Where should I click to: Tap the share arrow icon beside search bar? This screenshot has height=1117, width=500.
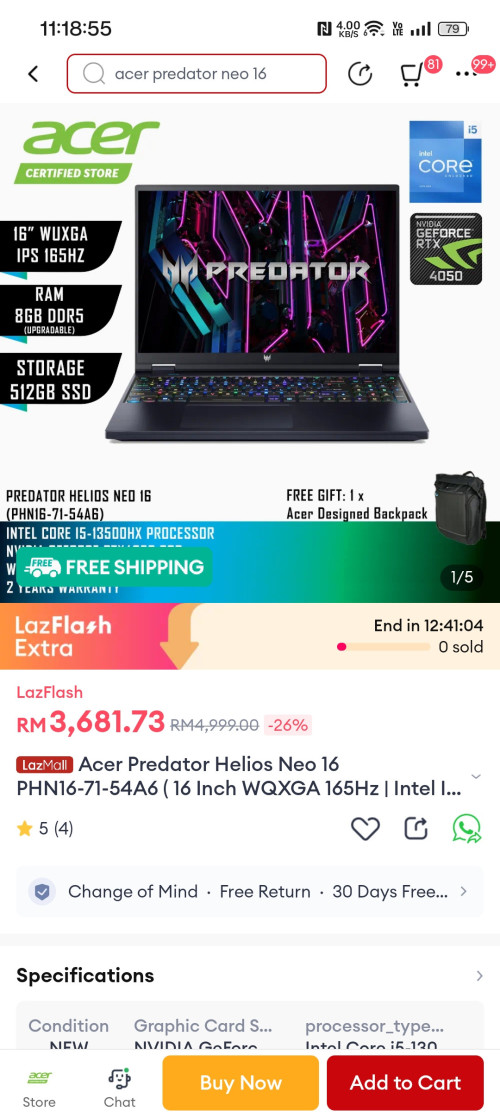(360, 73)
